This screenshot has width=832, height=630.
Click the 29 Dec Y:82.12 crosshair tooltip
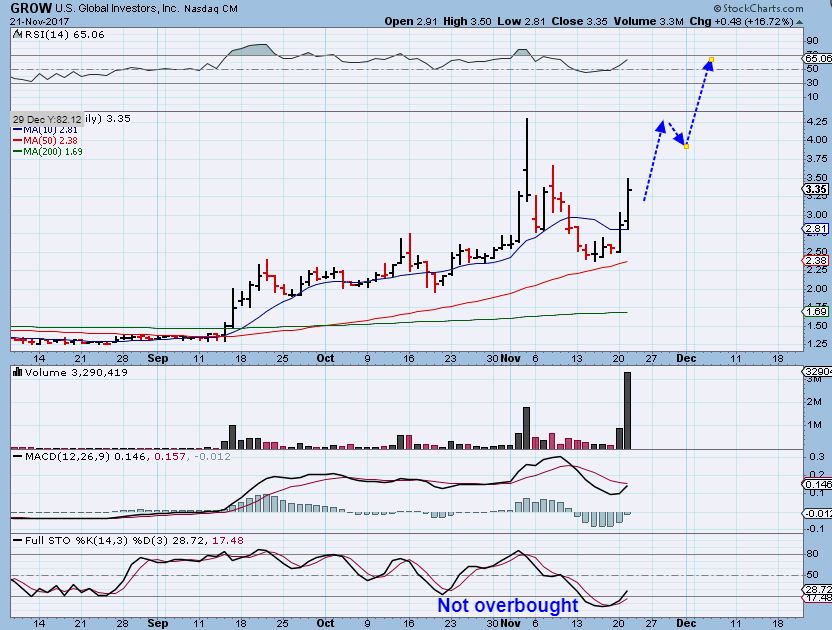pos(47,119)
